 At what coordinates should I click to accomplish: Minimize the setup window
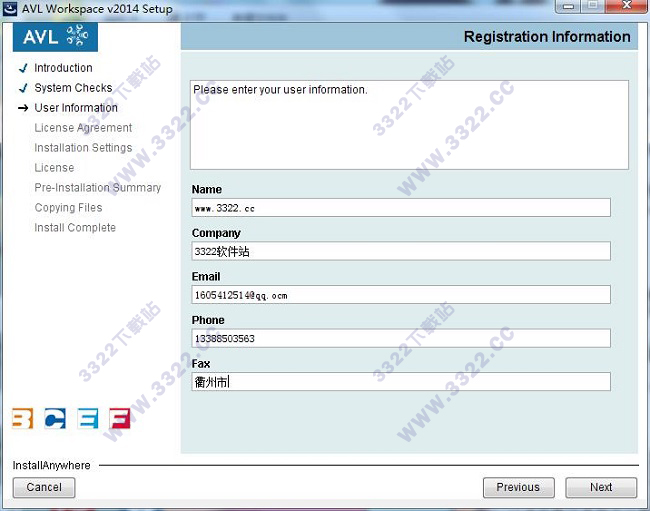[569, 6]
